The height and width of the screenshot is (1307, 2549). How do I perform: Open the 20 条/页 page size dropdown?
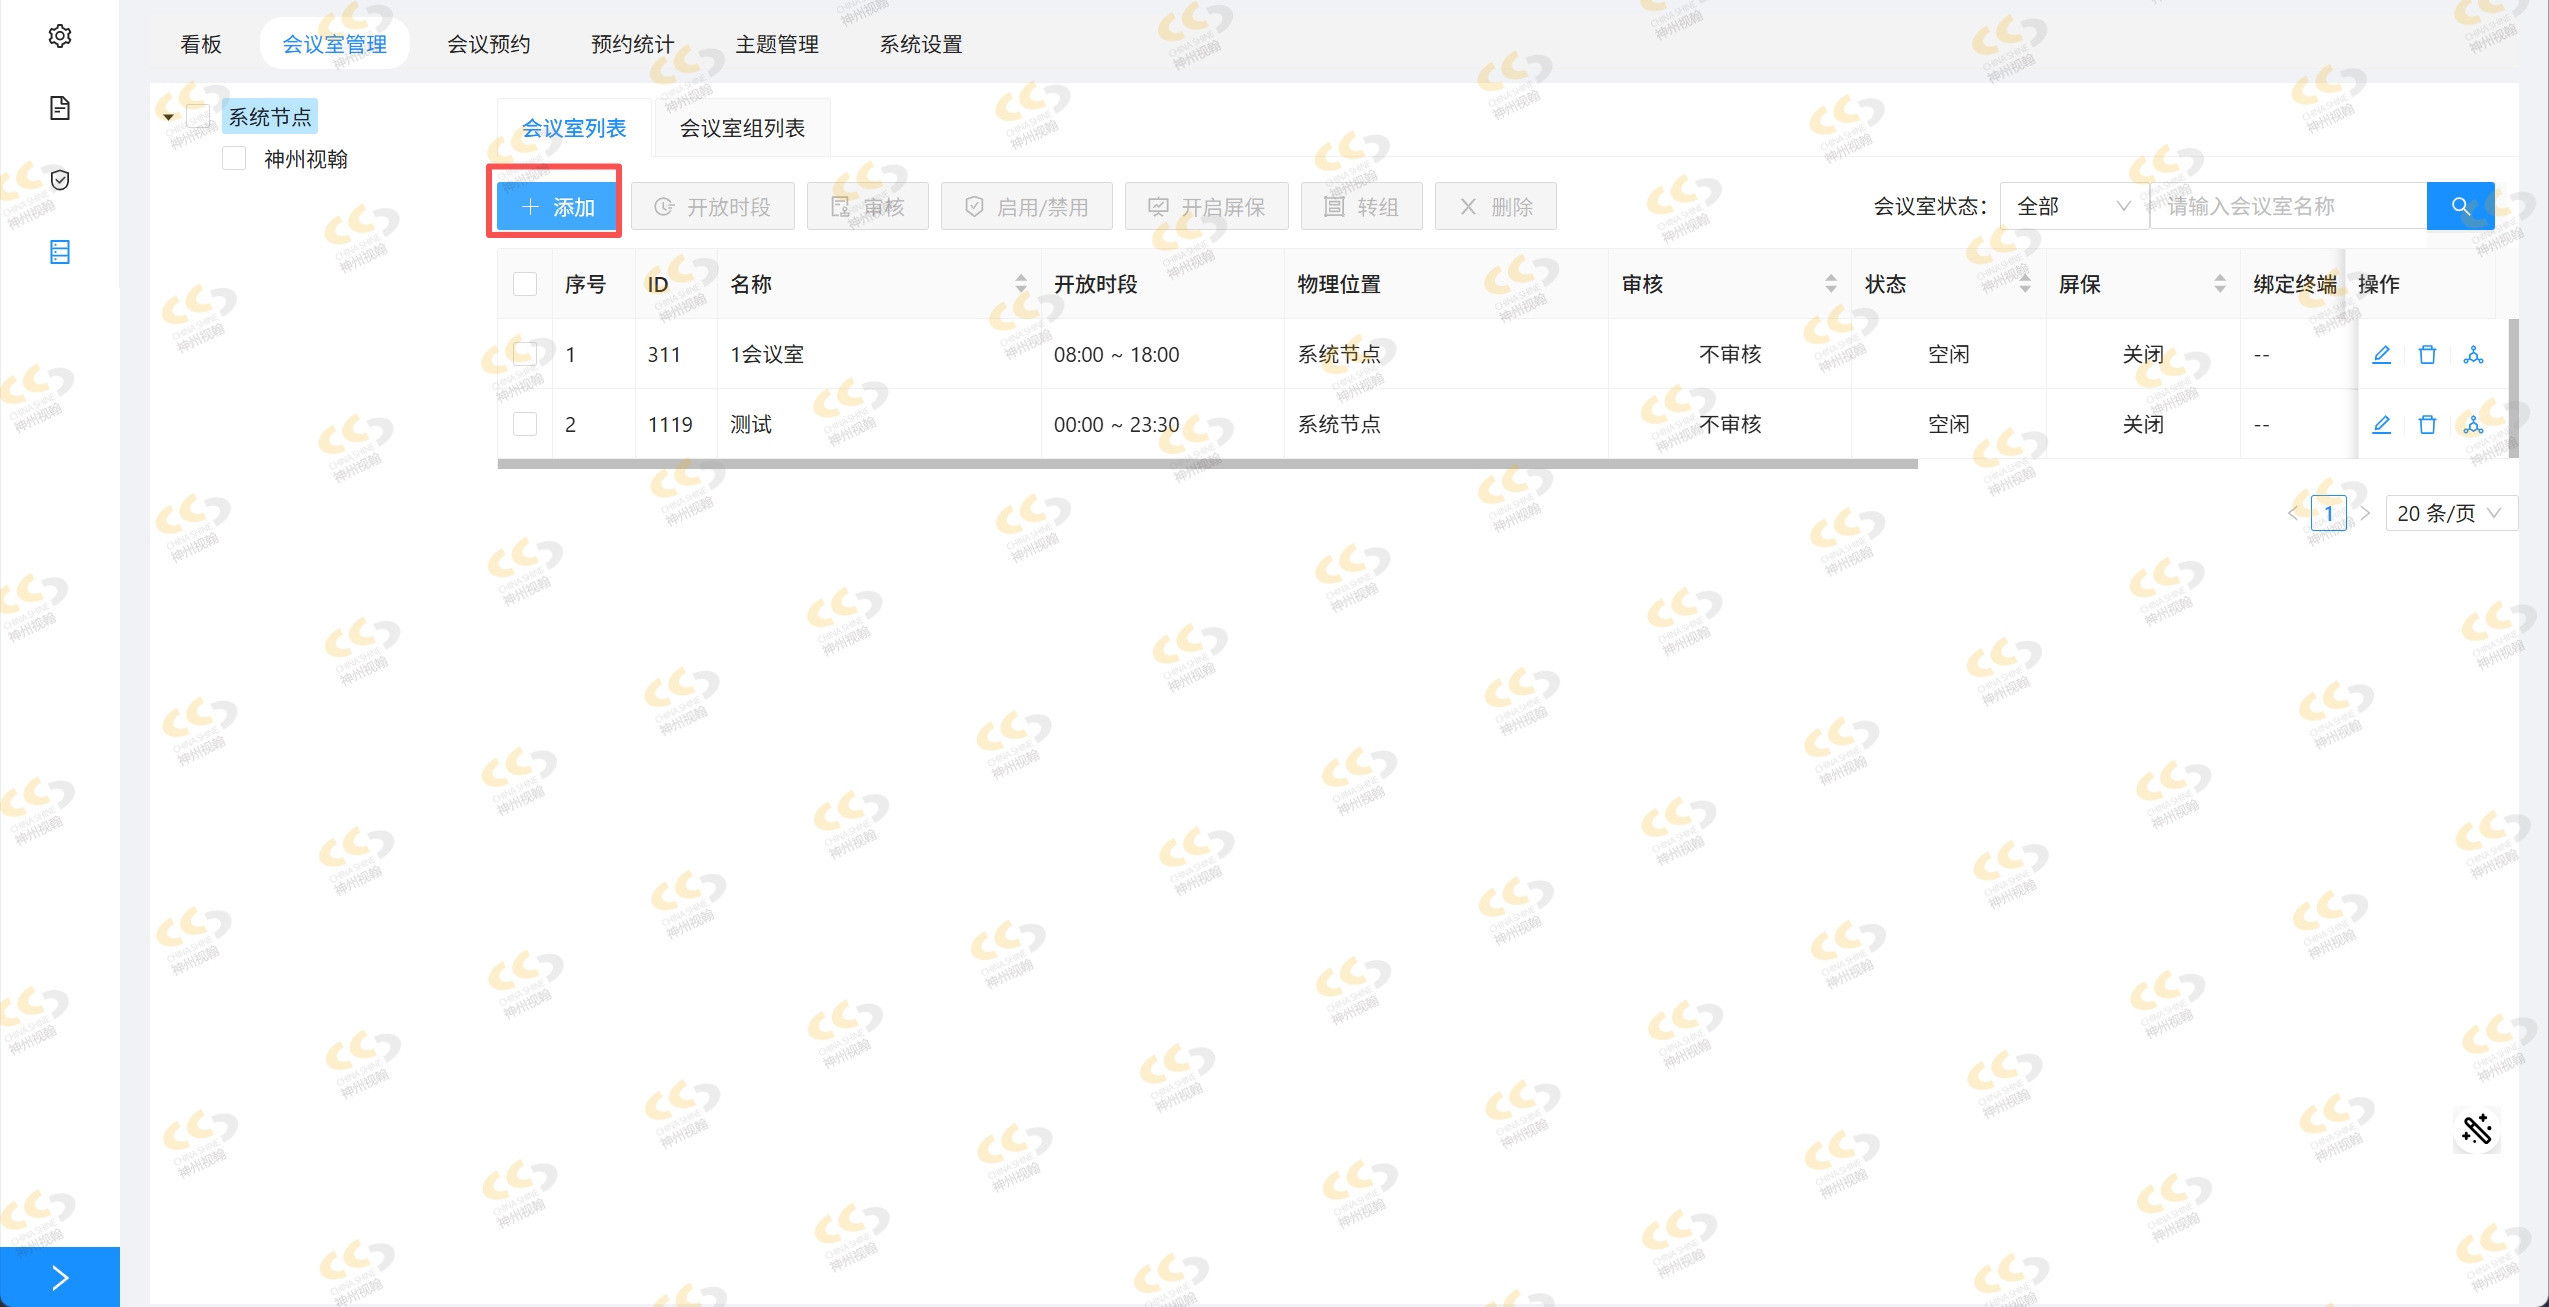[x=2450, y=513]
